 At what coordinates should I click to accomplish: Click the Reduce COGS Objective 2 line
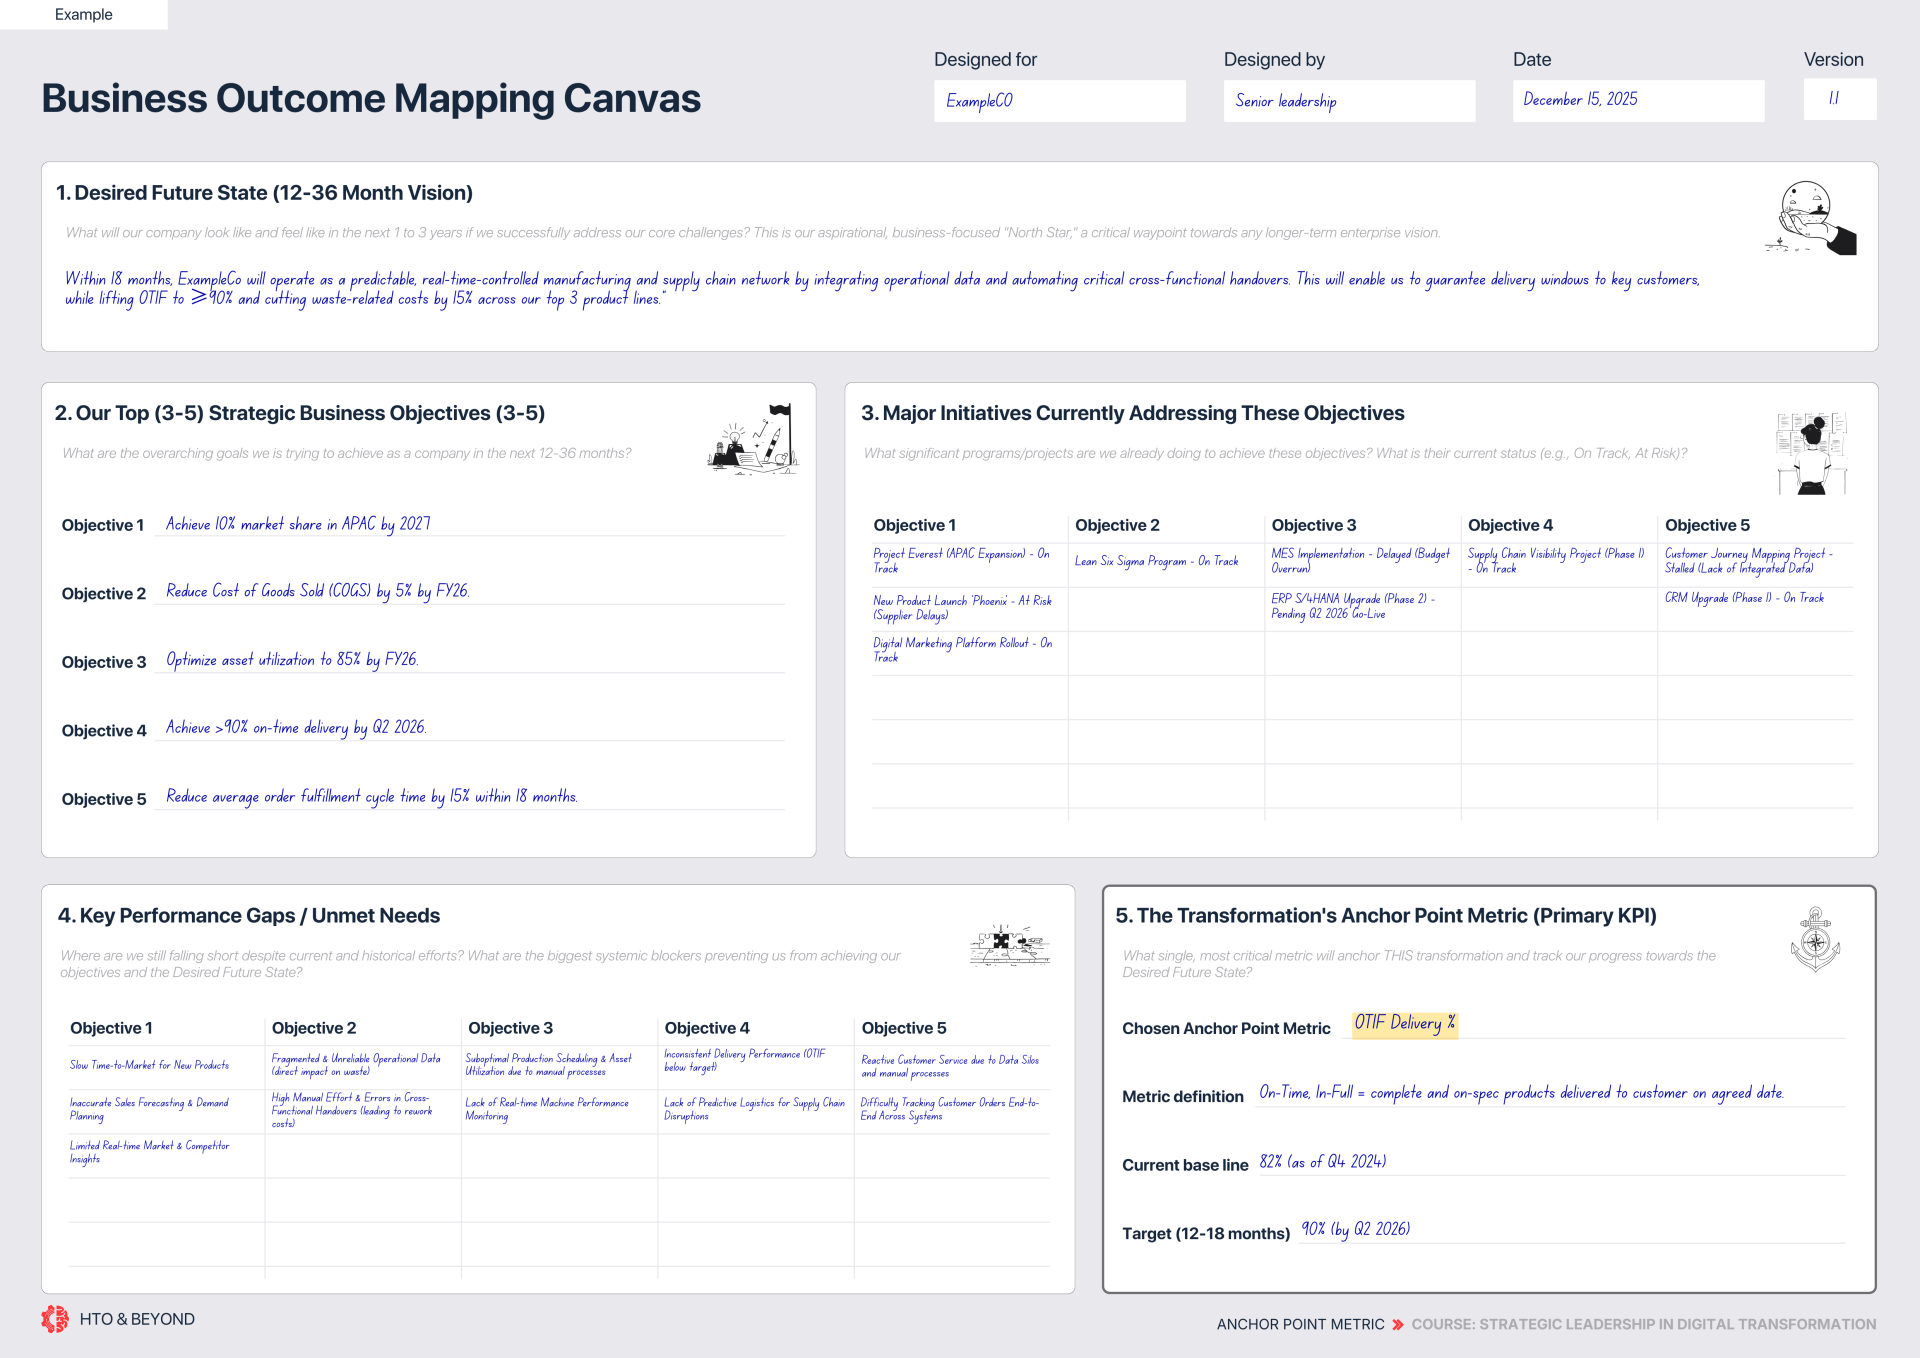coord(317,591)
